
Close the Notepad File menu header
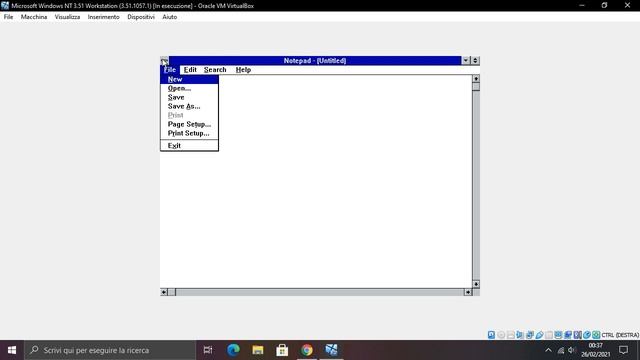tap(170, 70)
